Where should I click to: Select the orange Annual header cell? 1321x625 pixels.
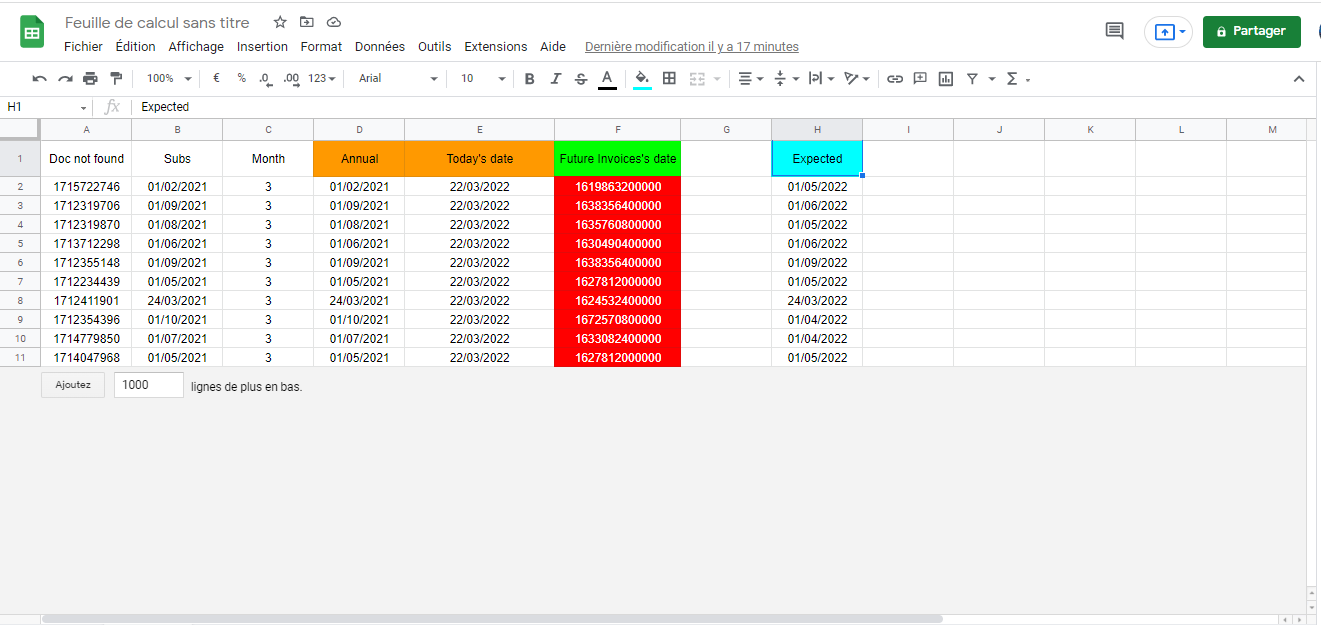[359, 159]
